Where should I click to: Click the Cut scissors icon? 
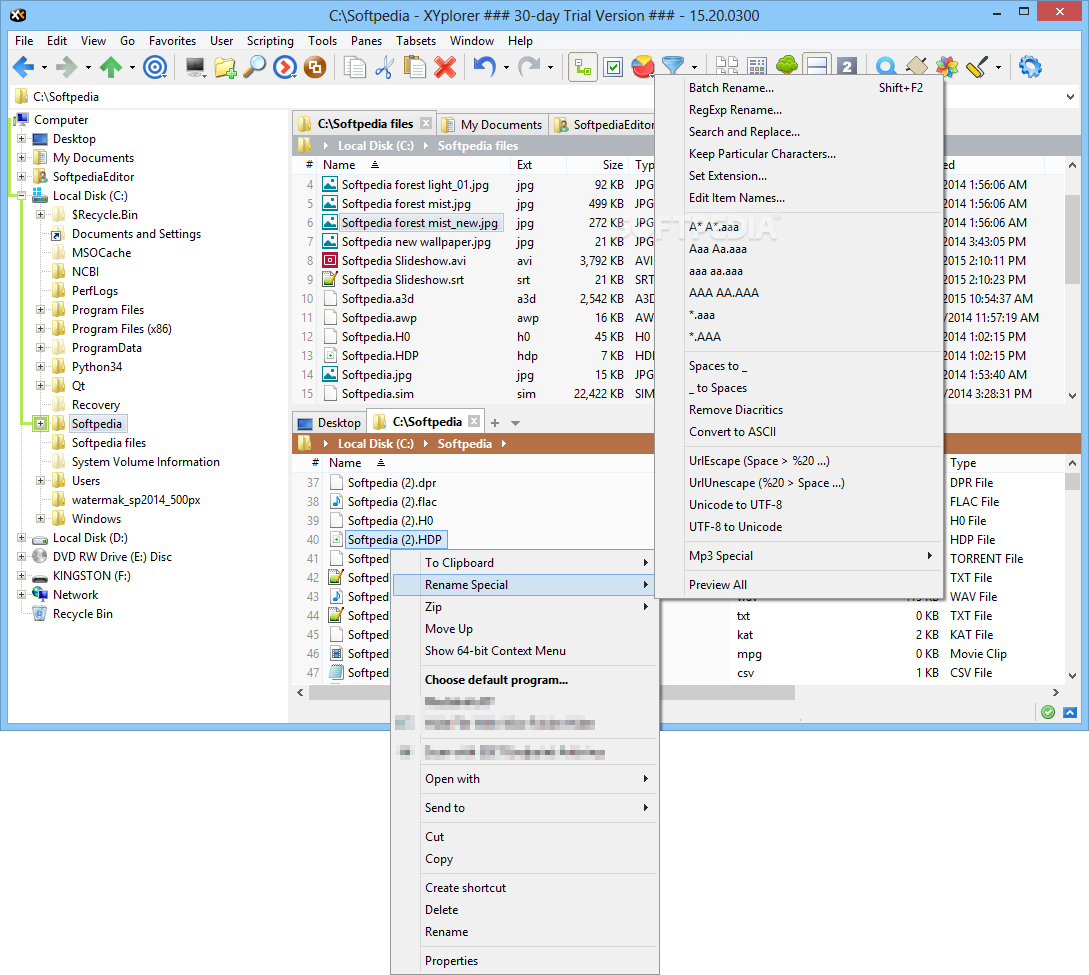coord(385,67)
